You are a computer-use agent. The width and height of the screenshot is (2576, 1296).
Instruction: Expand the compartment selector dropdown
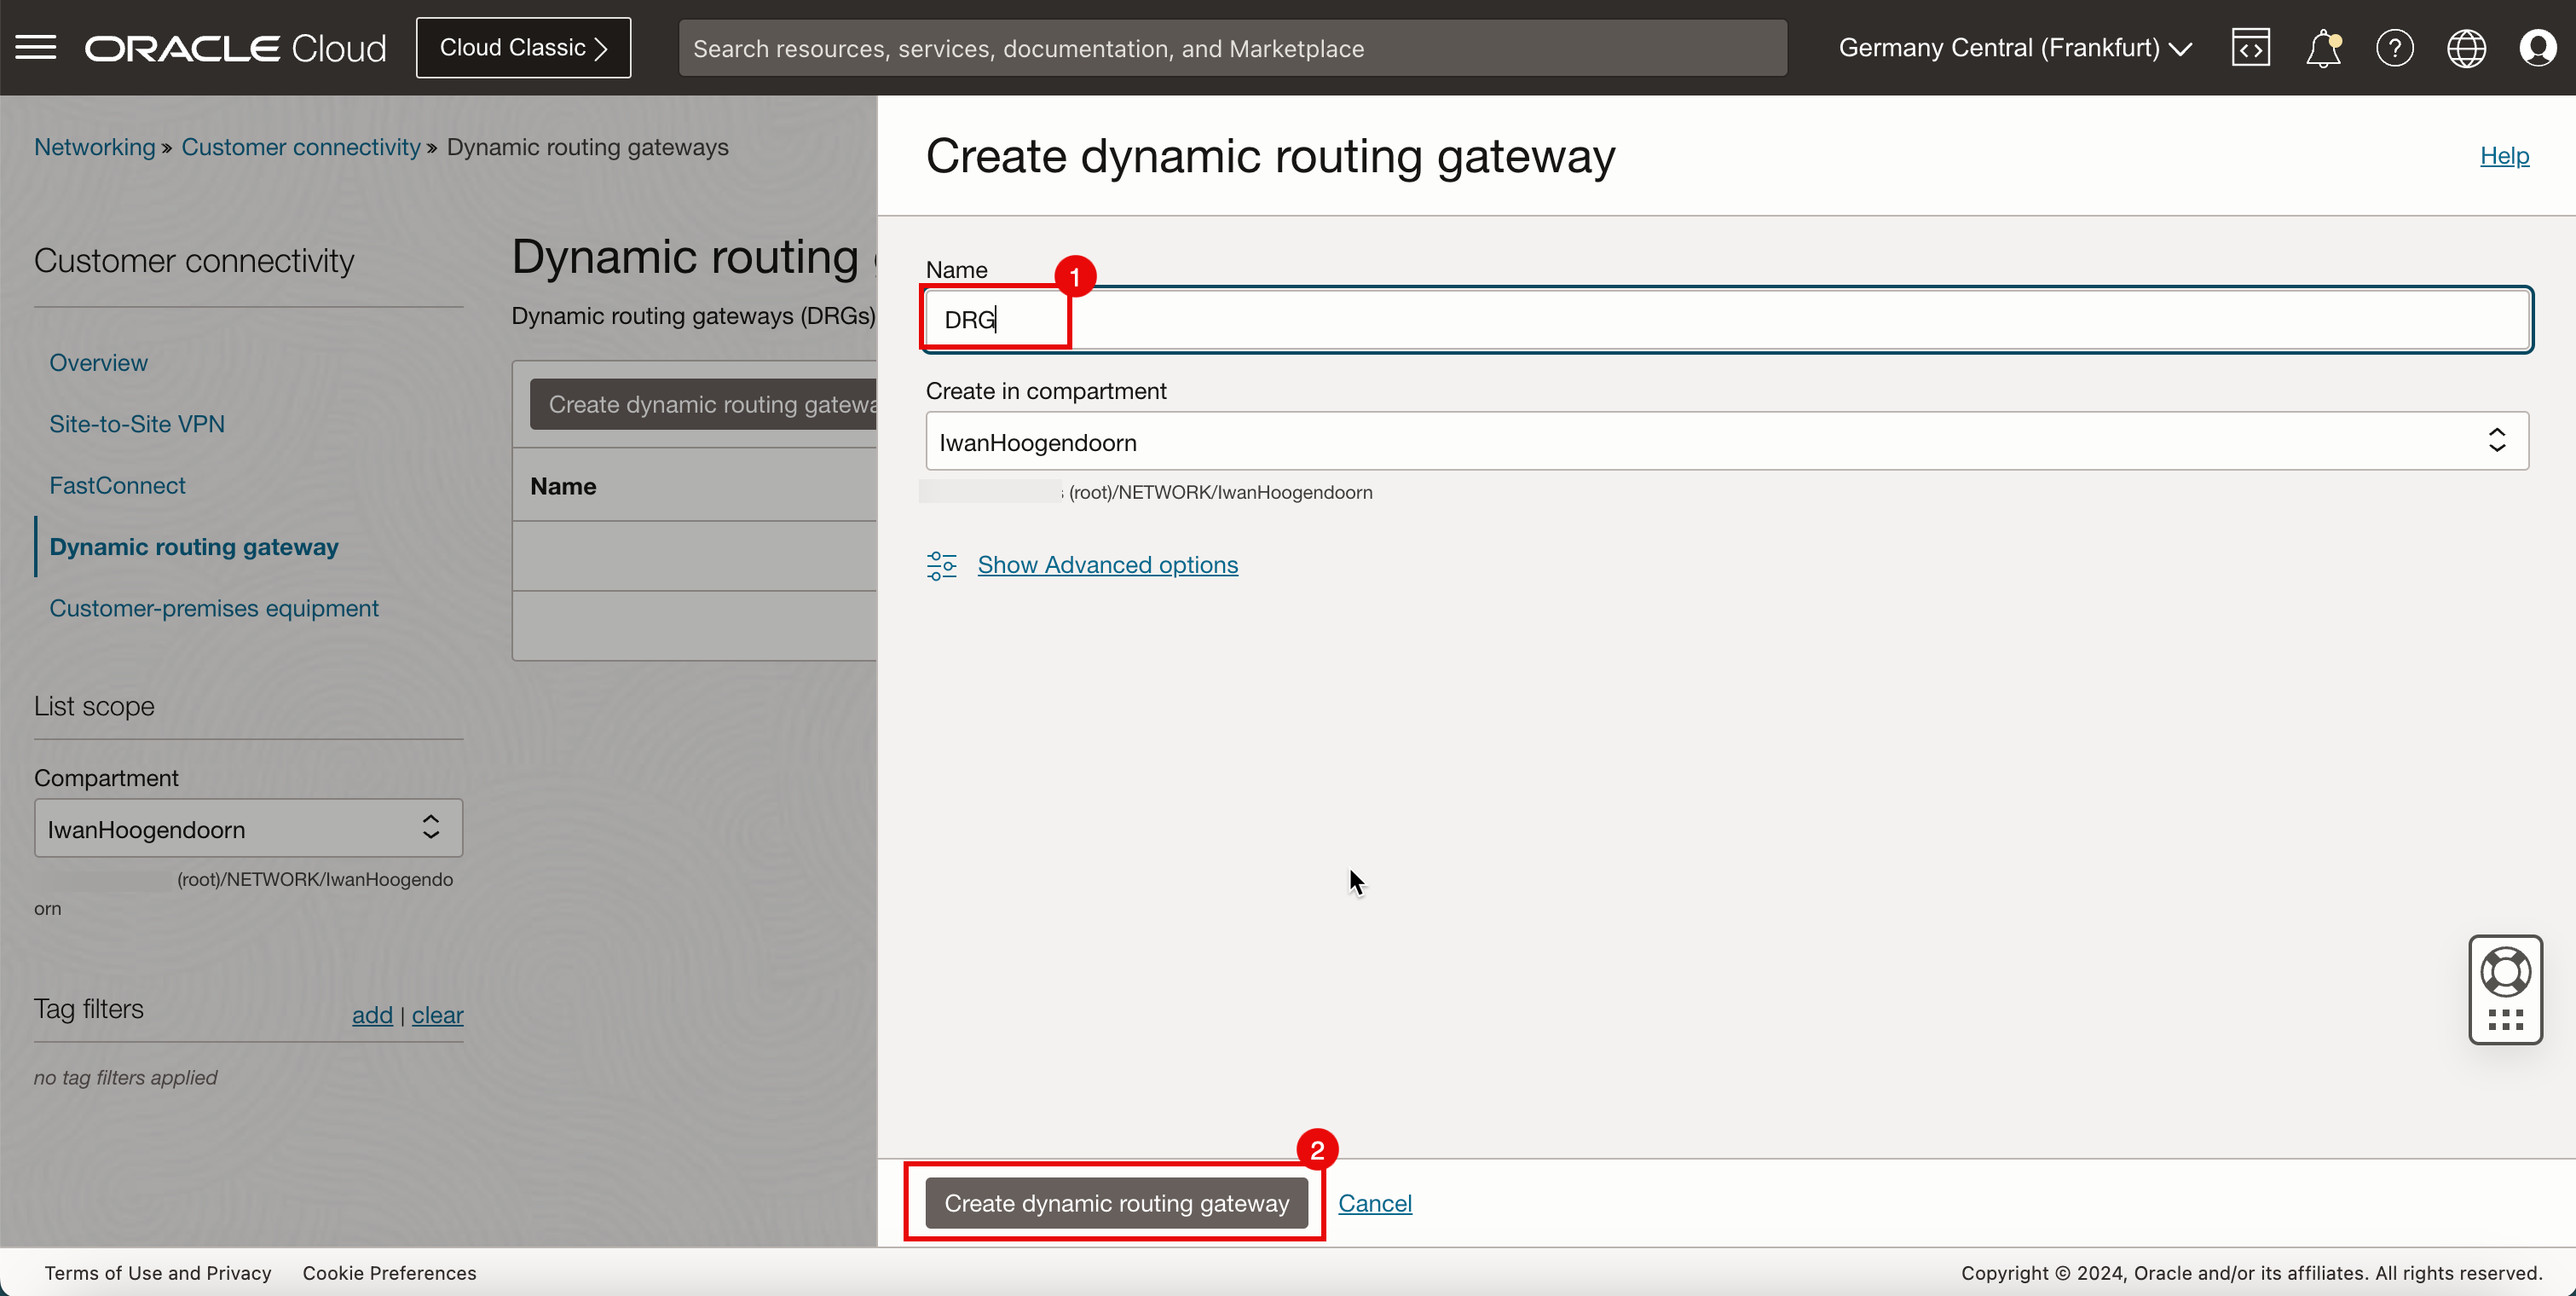pyautogui.click(x=2495, y=442)
